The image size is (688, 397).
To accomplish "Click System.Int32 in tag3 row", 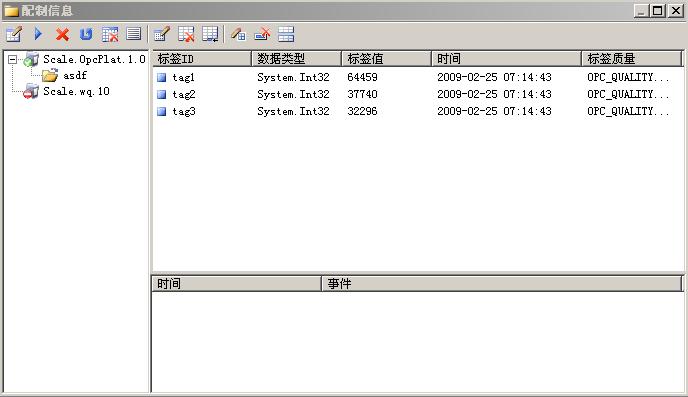I will pos(293,111).
